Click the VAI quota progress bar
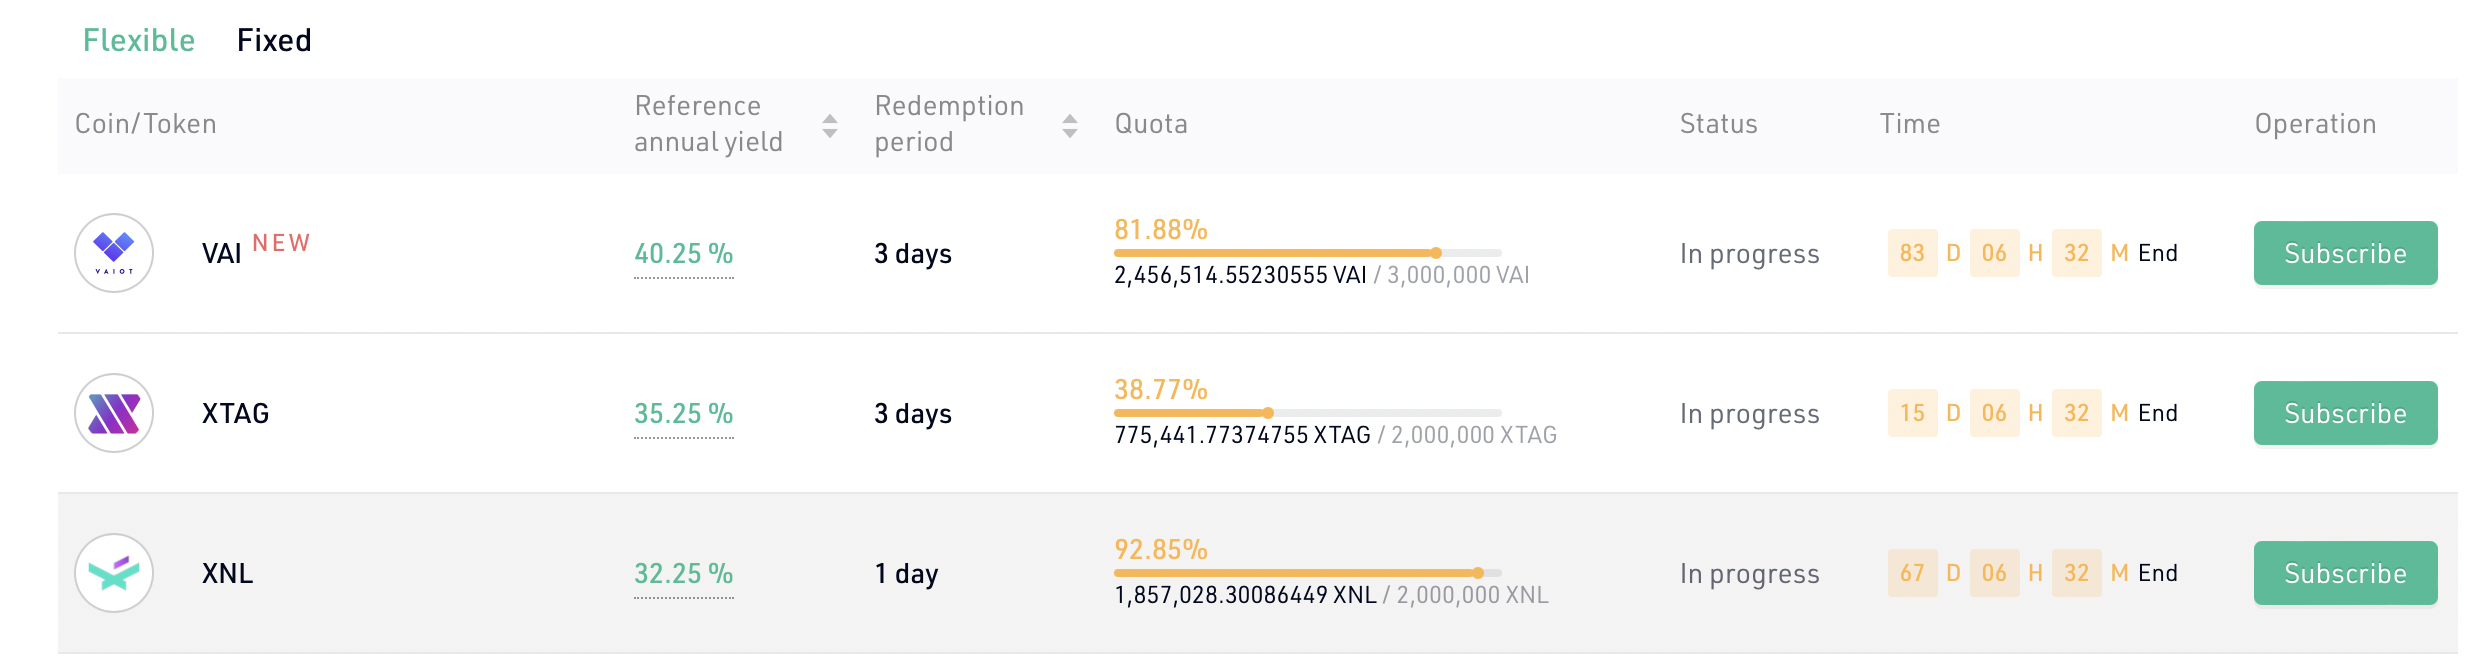This screenshot has height=668, width=2478. 1308,253
